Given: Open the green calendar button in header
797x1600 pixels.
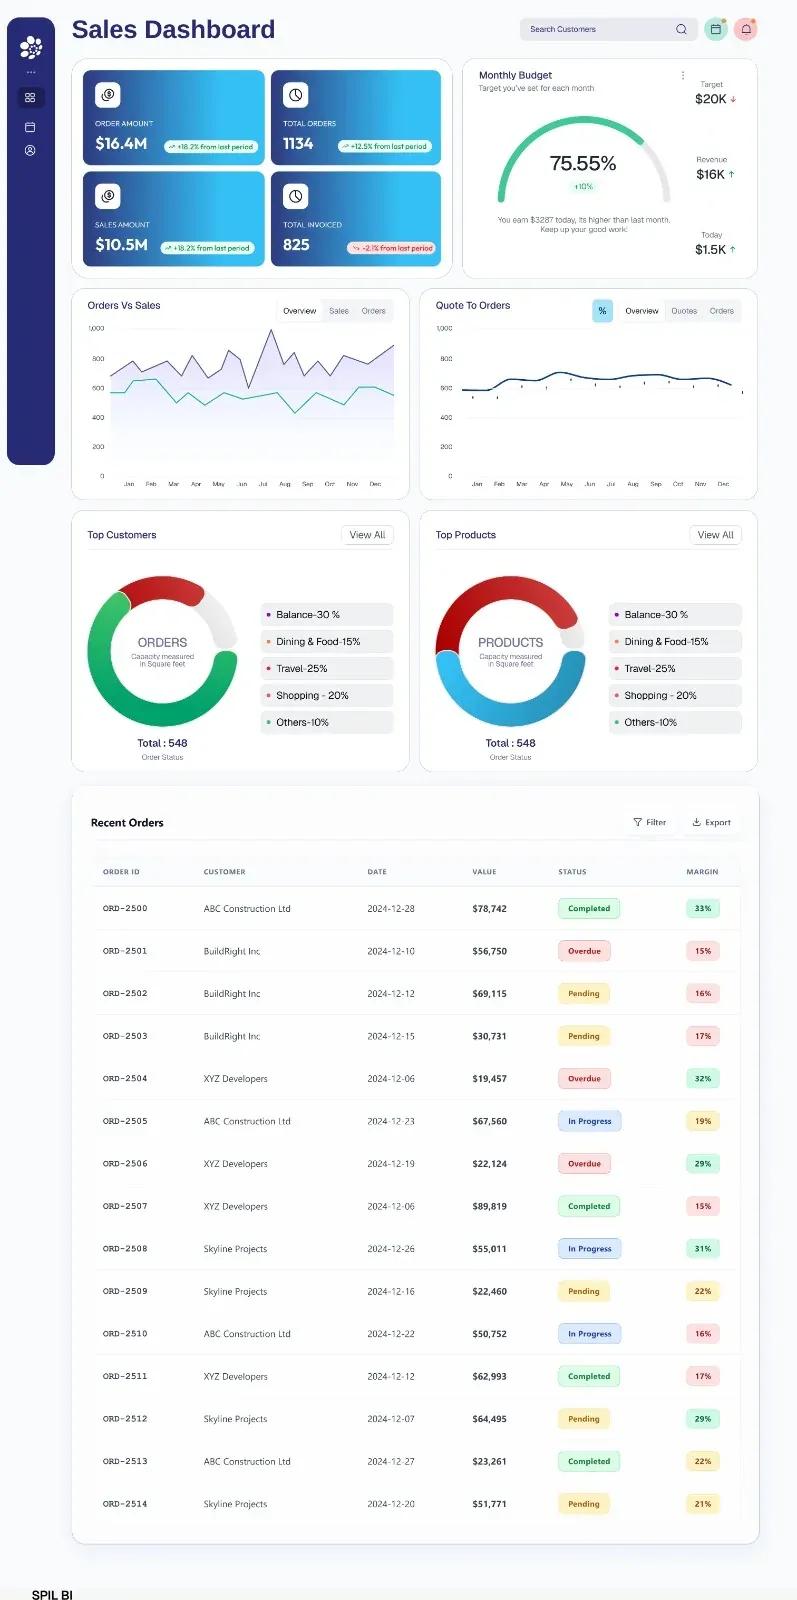Looking at the screenshot, I should tap(715, 29).
